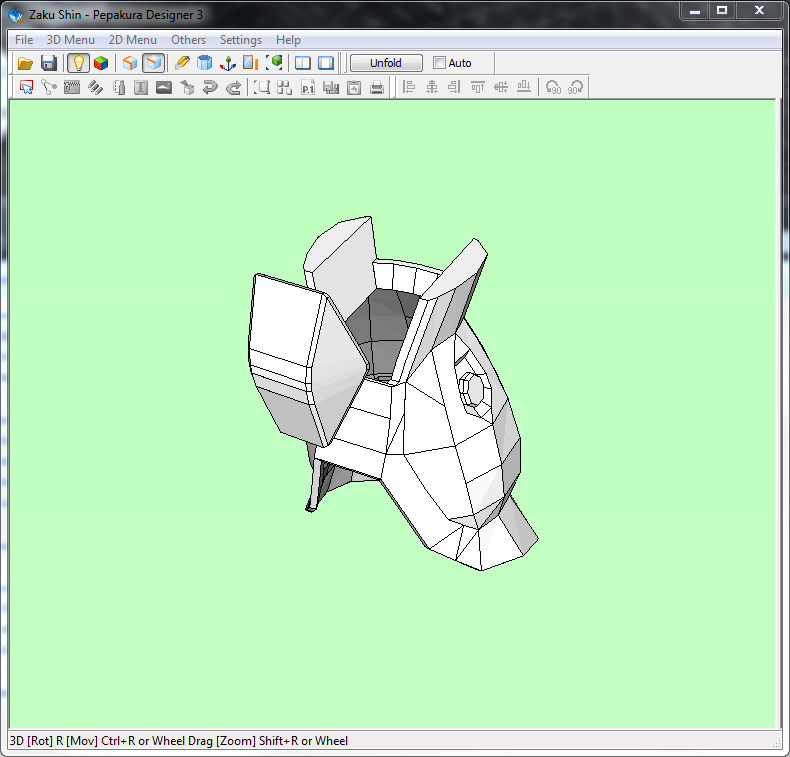Click the align vertical center icon

click(x=501, y=87)
